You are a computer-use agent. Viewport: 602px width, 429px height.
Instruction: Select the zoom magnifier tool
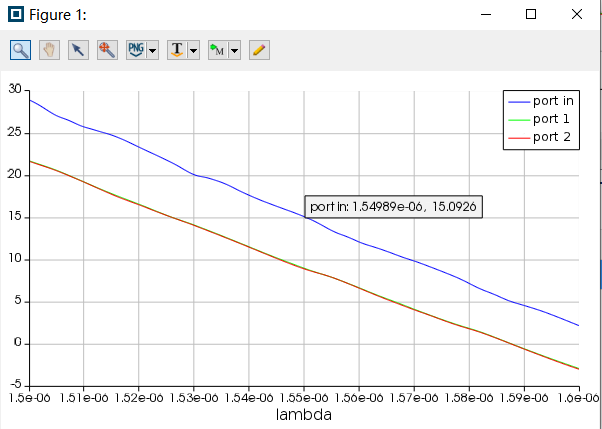point(21,50)
